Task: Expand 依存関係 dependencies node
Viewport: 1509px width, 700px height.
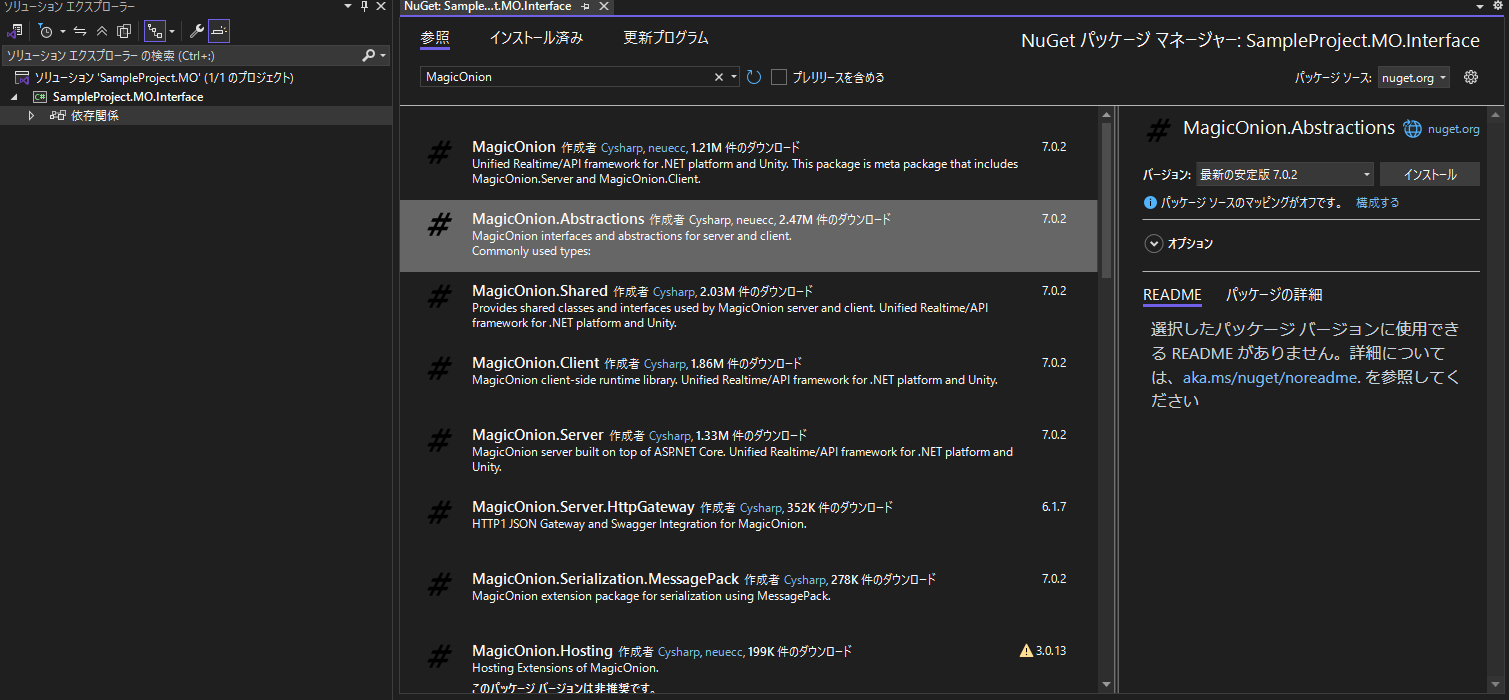Action: click(31, 116)
